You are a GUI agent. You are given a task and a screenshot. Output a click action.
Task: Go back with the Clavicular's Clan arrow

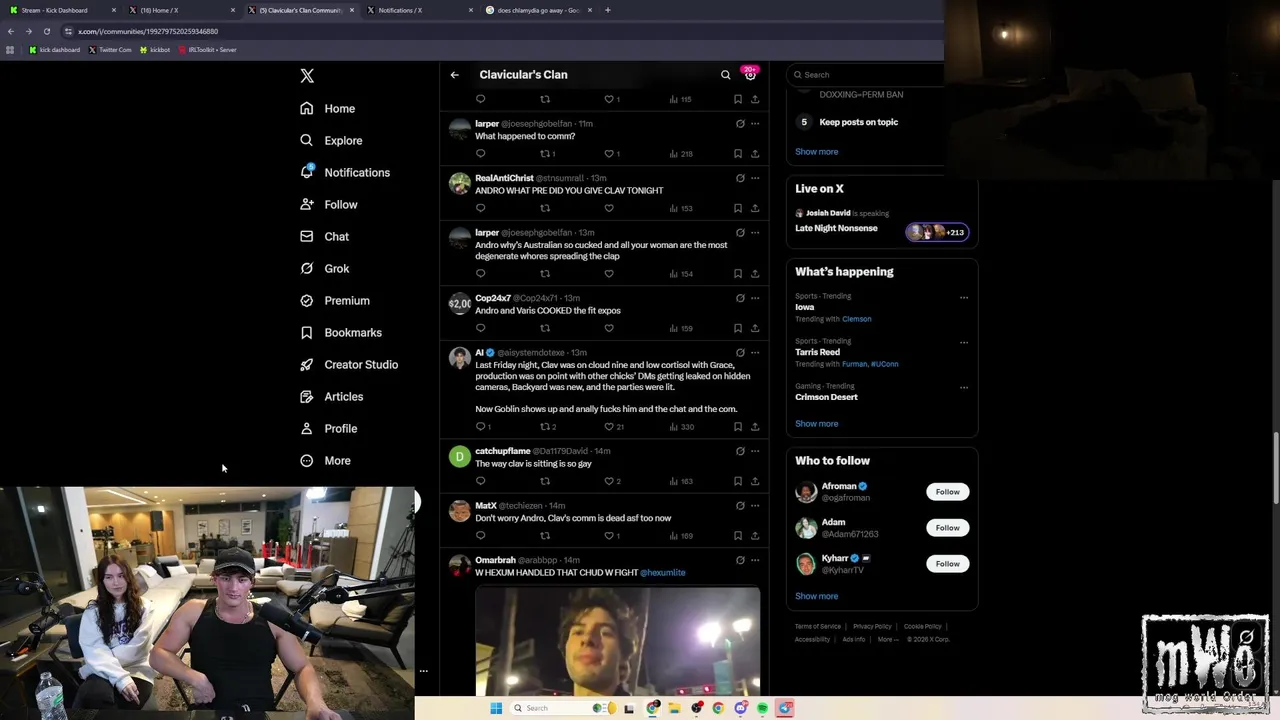coord(454,75)
